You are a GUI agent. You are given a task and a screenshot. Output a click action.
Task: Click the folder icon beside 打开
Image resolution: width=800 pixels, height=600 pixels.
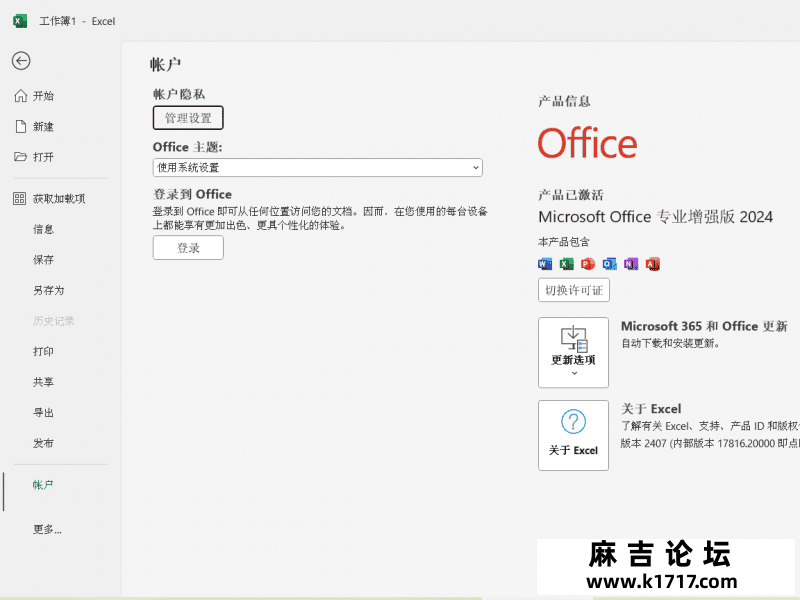(20, 157)
